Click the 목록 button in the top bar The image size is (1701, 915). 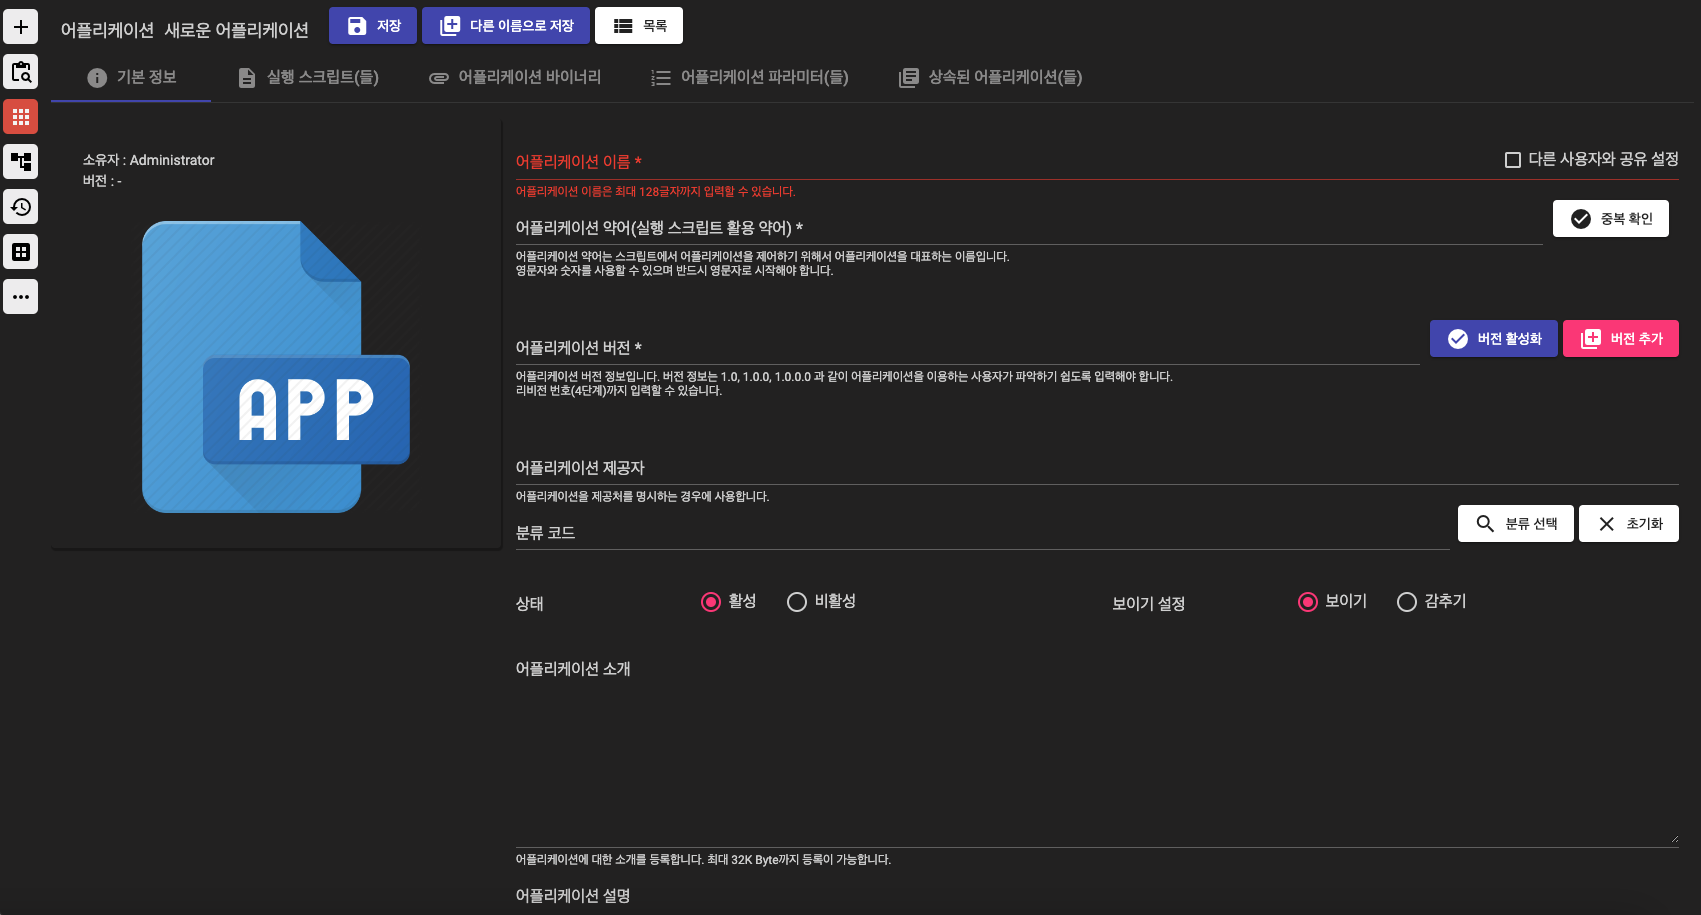pos(639,25)
